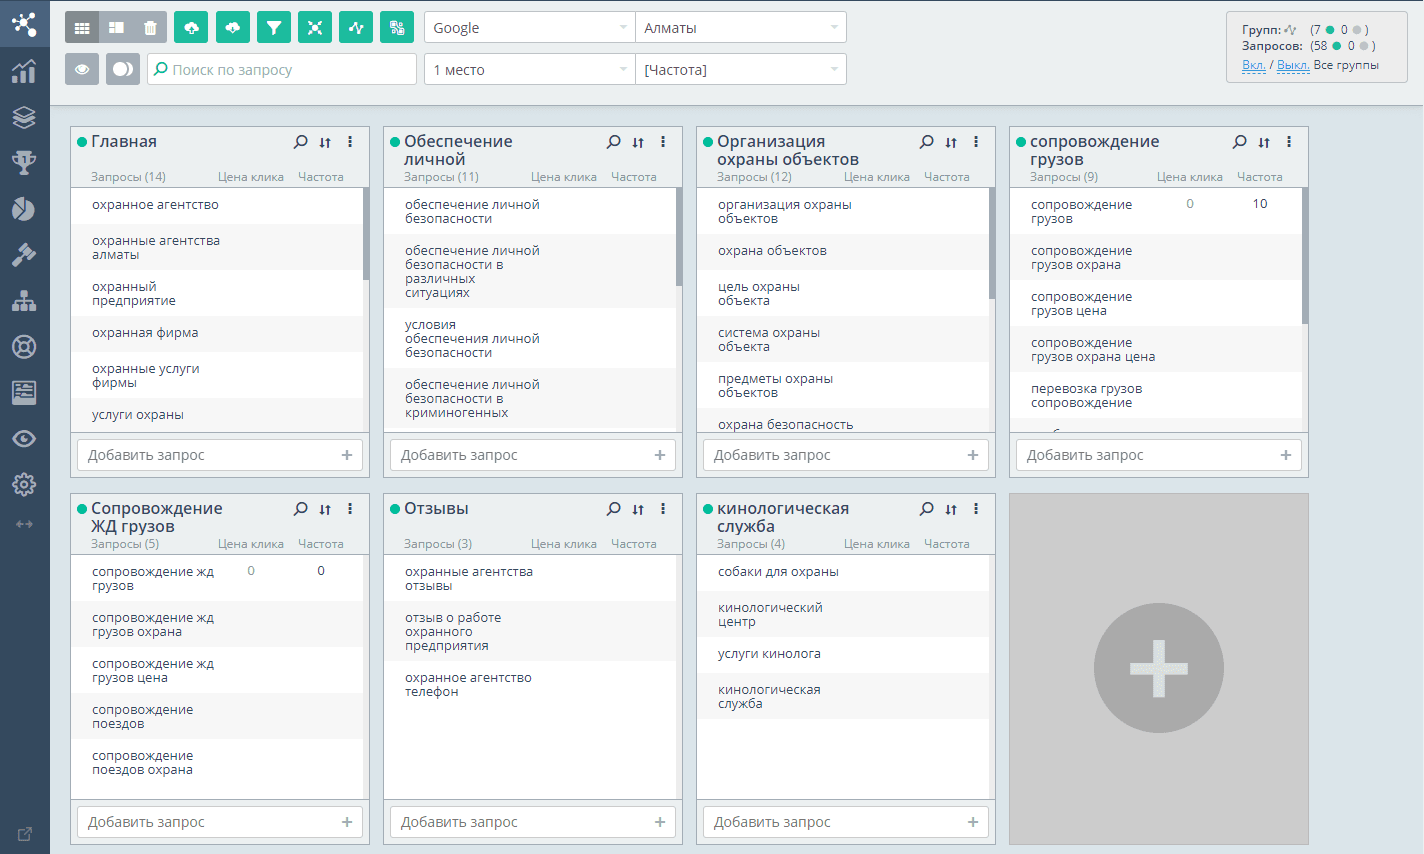
Task: Click the connected squares grouping button
Action: (x=397, y=28)
